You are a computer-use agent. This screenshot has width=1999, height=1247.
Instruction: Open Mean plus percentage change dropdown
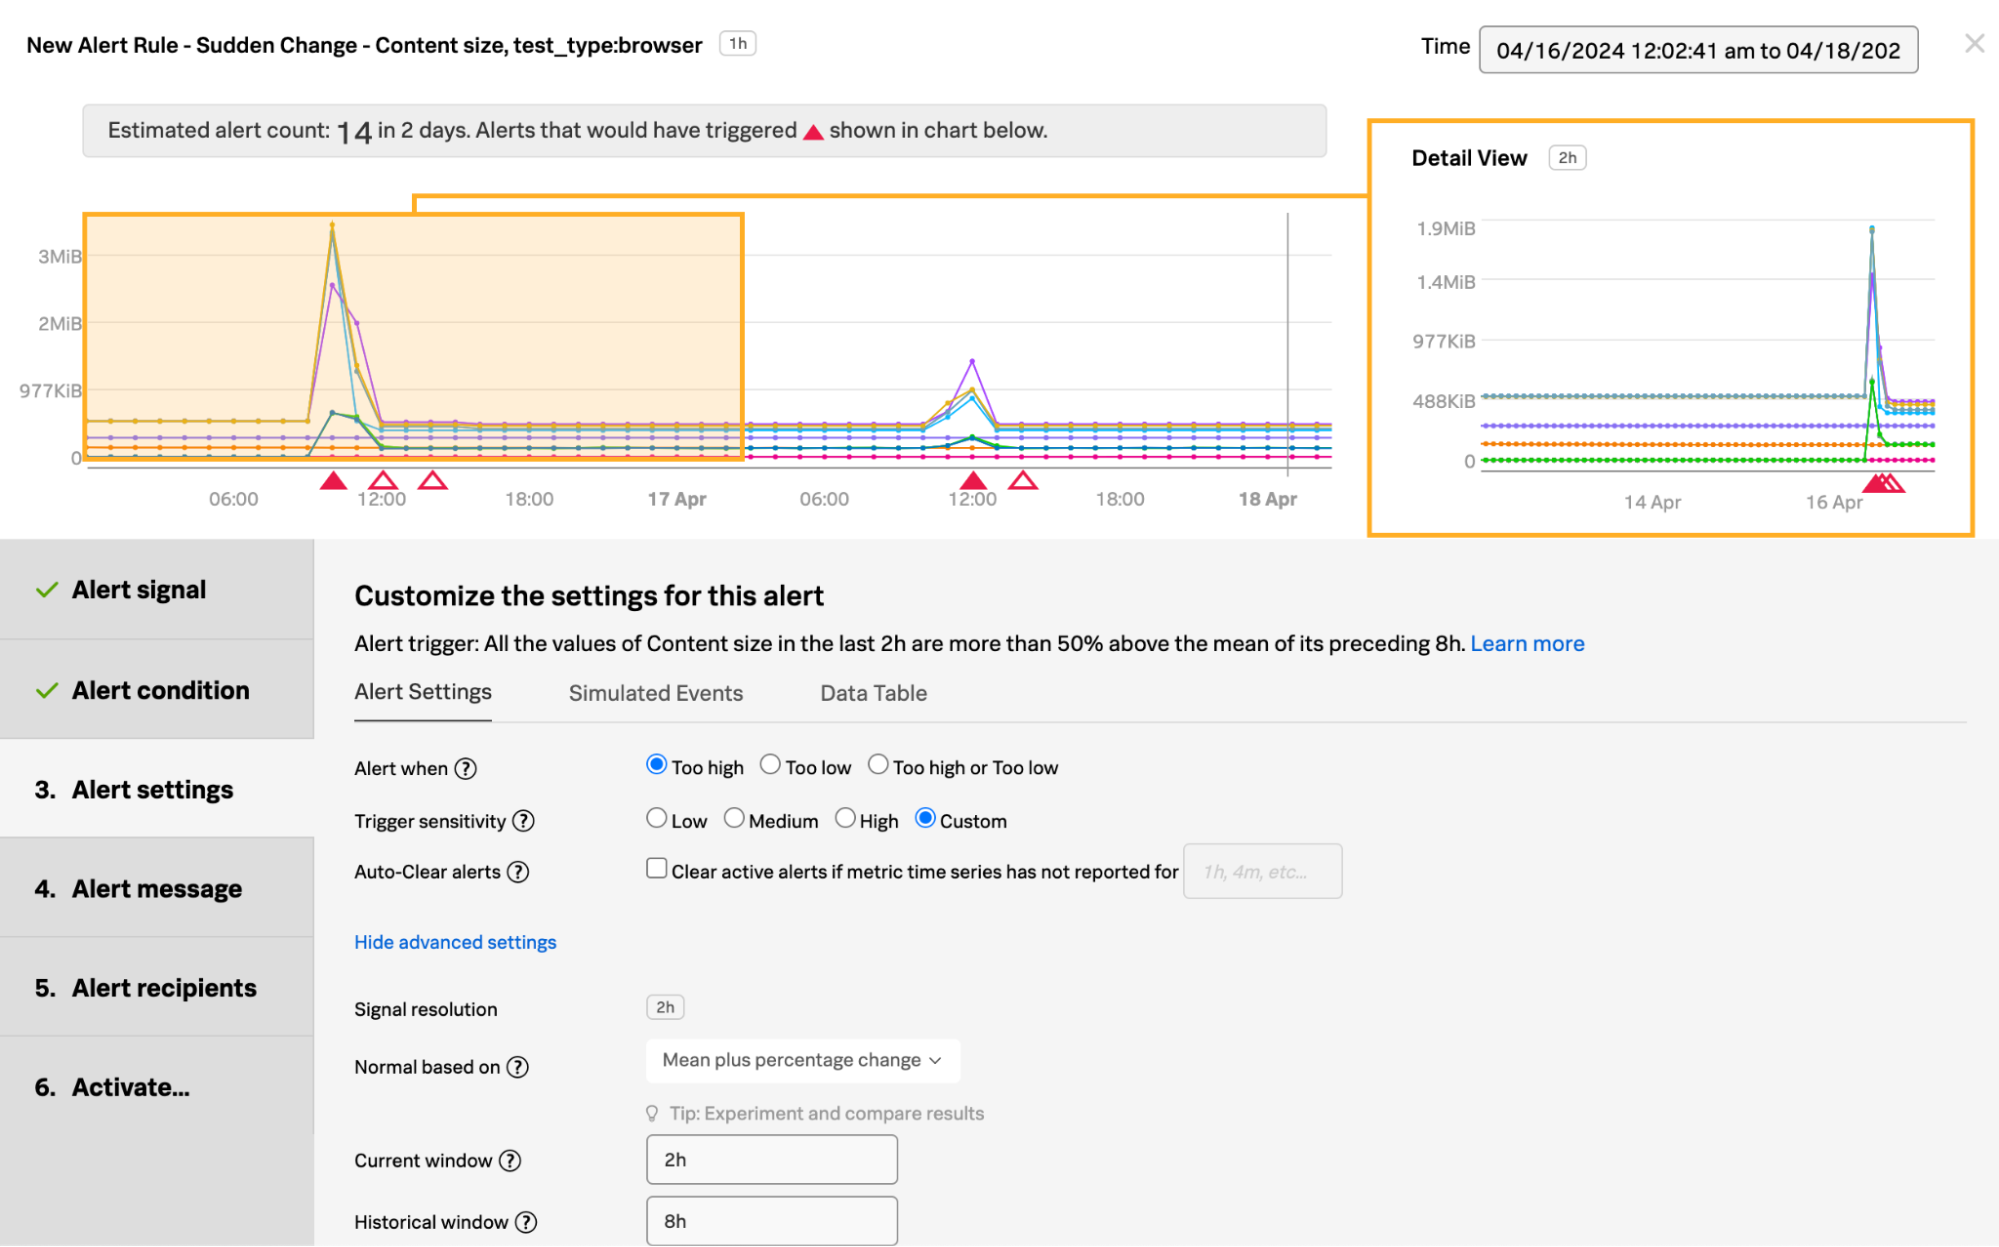[803, 1060]
